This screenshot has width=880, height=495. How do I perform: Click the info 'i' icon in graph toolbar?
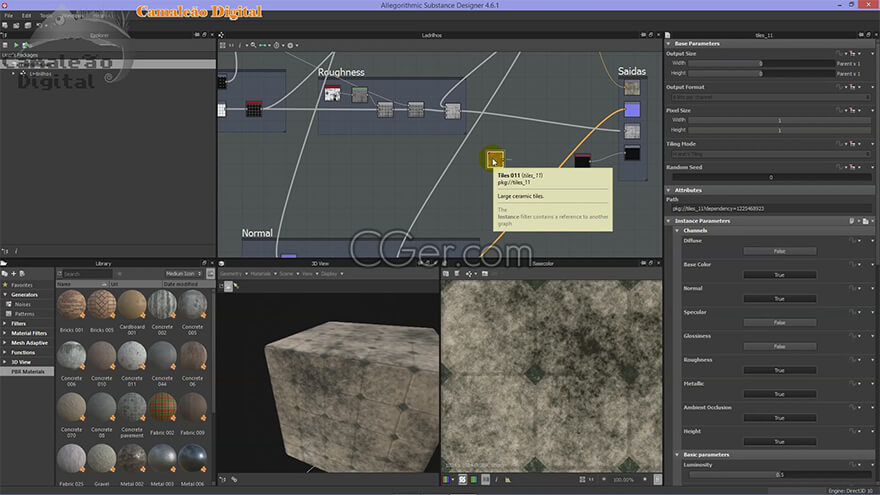(240, 45)
